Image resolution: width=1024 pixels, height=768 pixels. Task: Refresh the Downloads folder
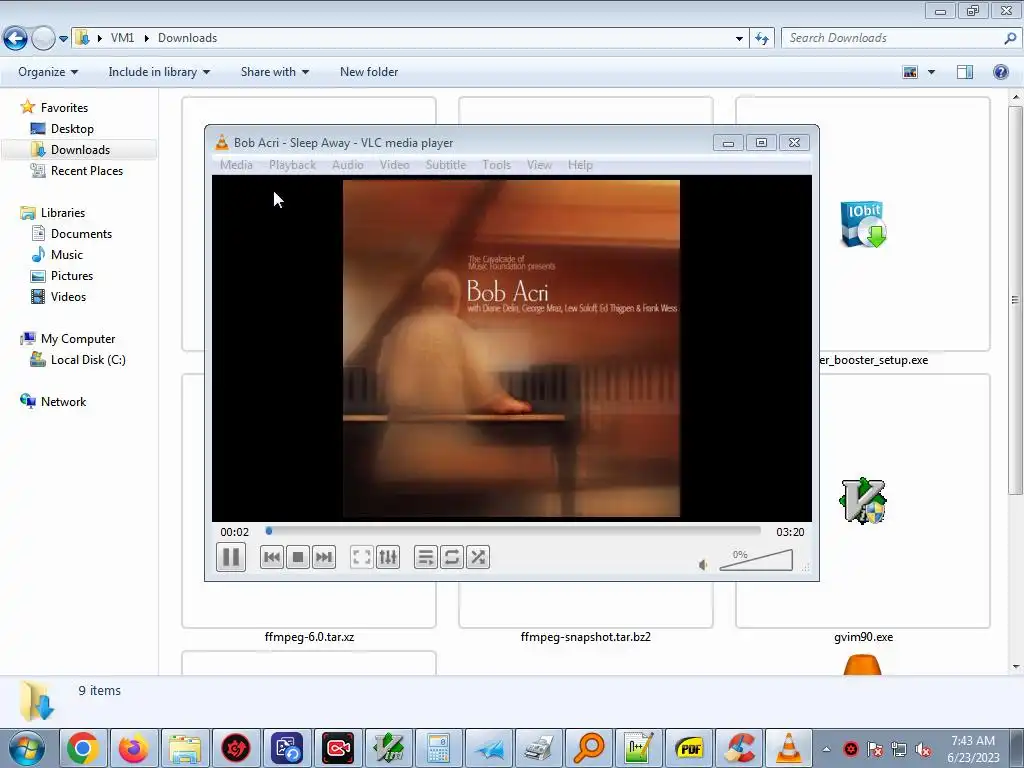(x=761, y=39)
